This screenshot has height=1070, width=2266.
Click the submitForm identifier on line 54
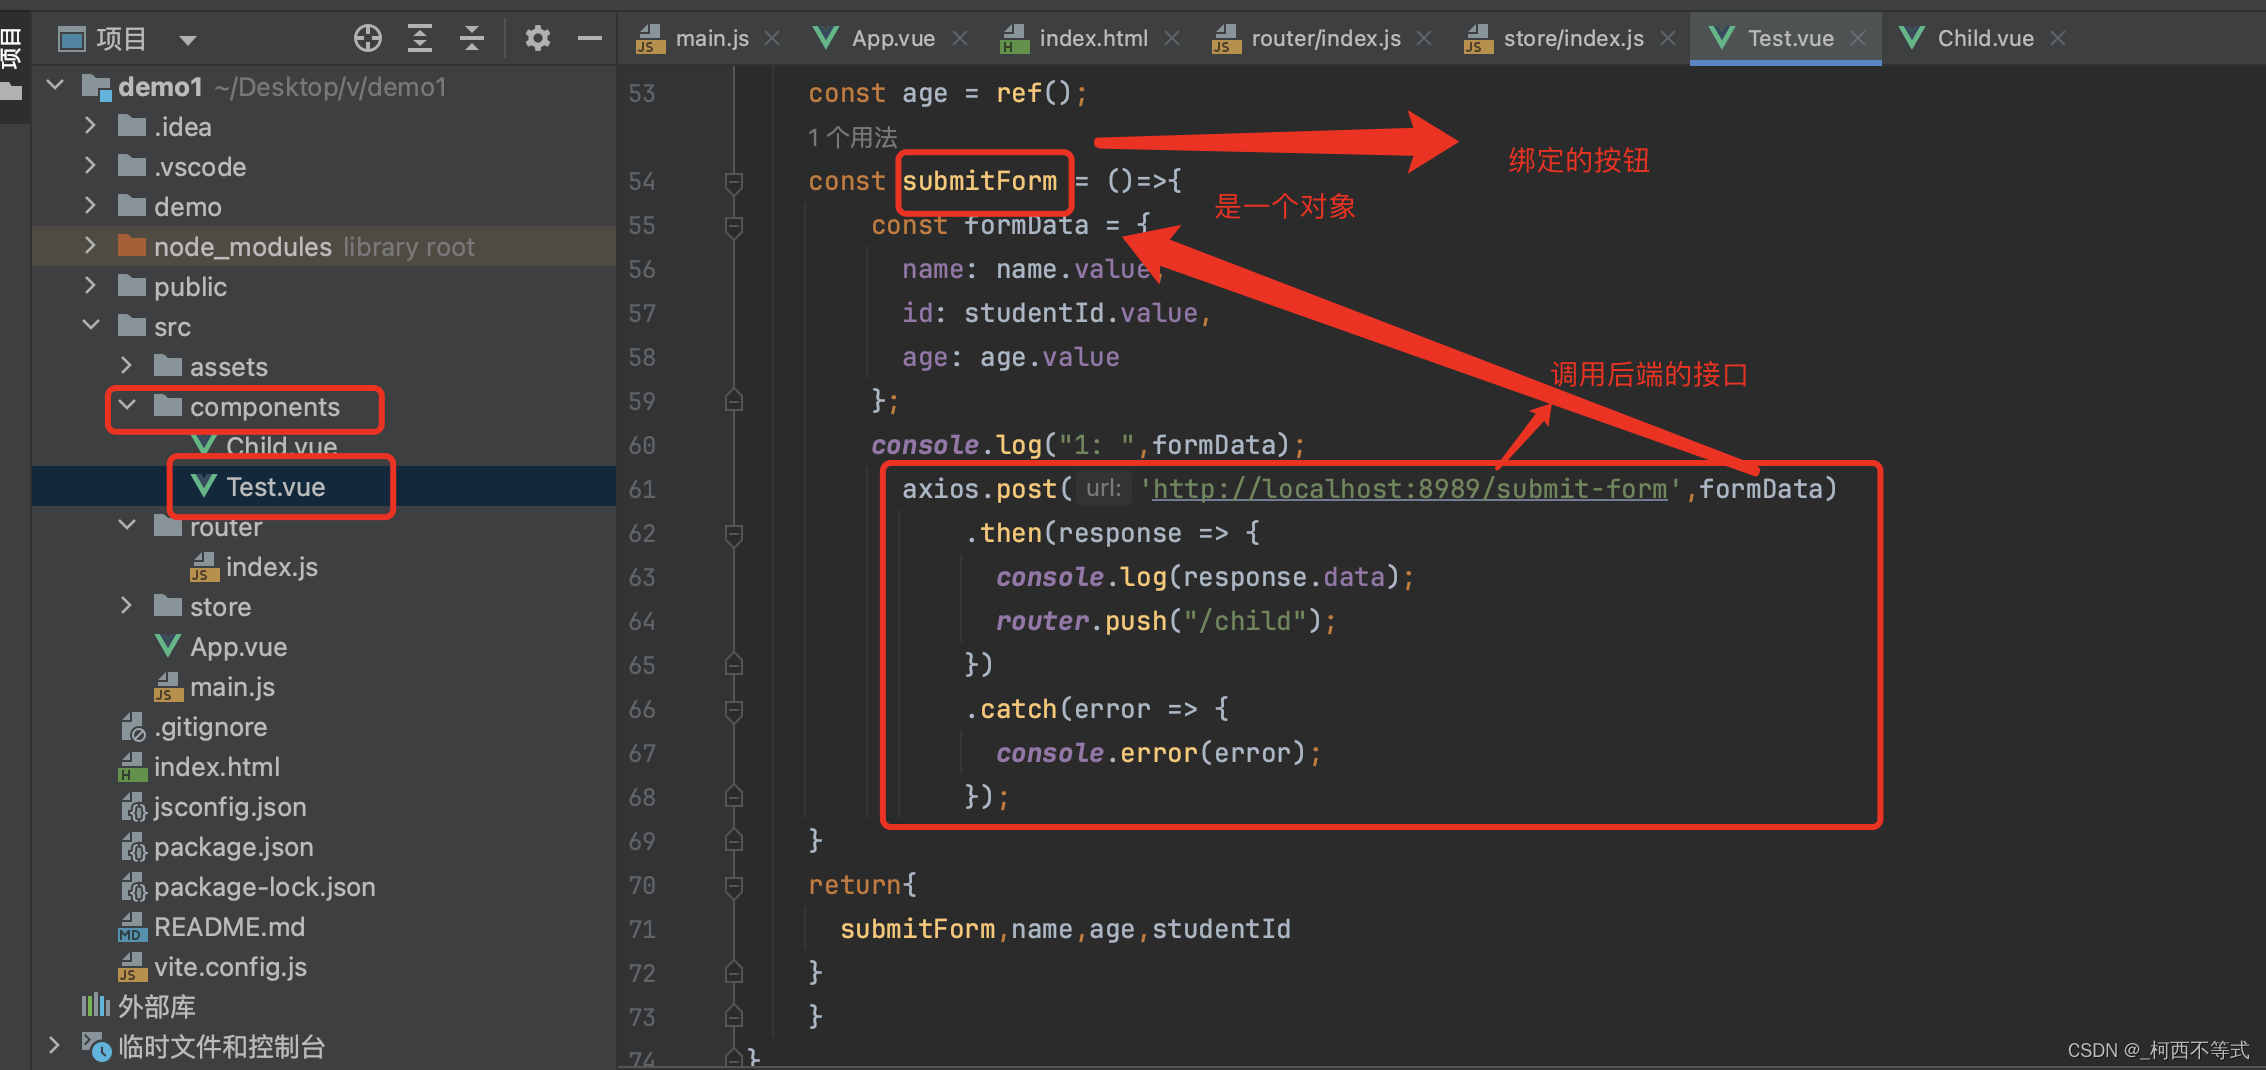pos(979,181)
